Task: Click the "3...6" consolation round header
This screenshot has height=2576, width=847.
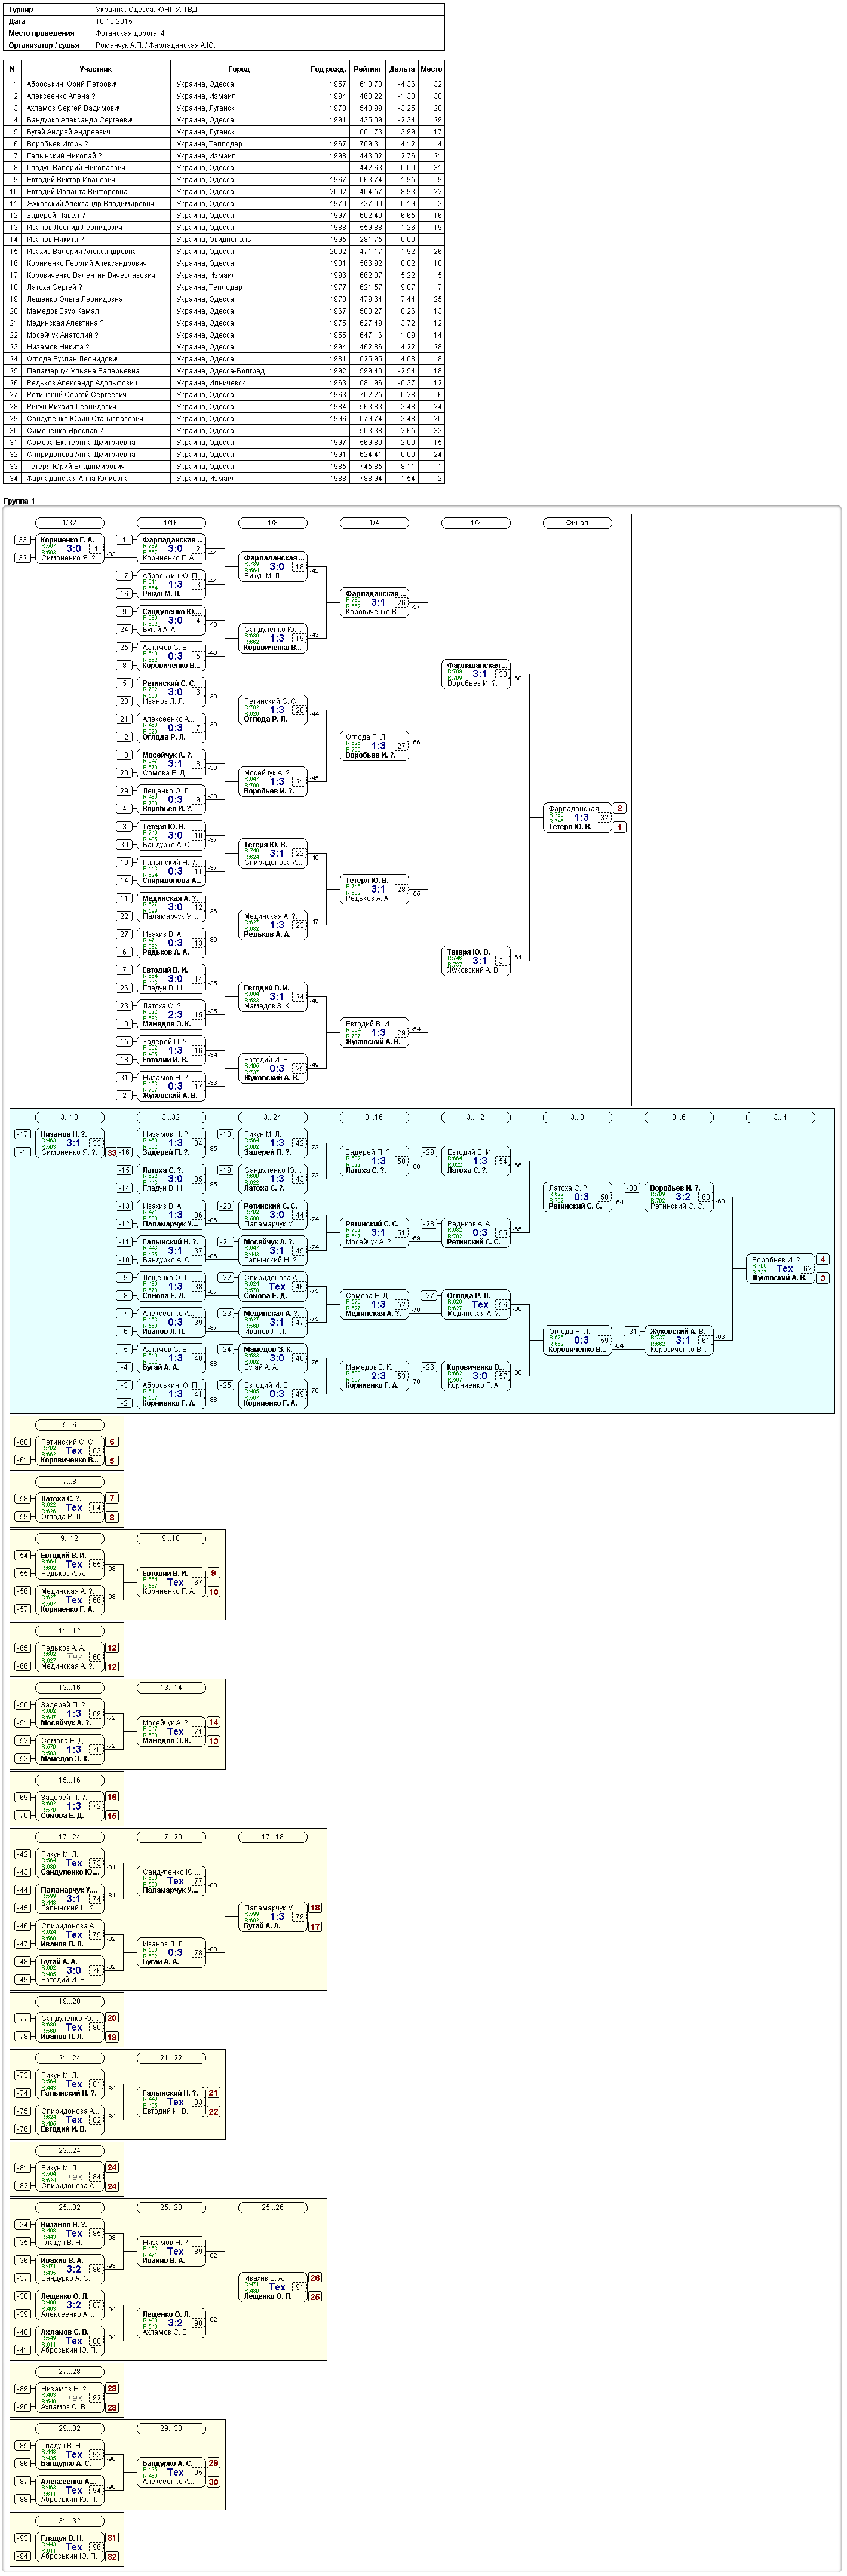Action: point(679,1117)
